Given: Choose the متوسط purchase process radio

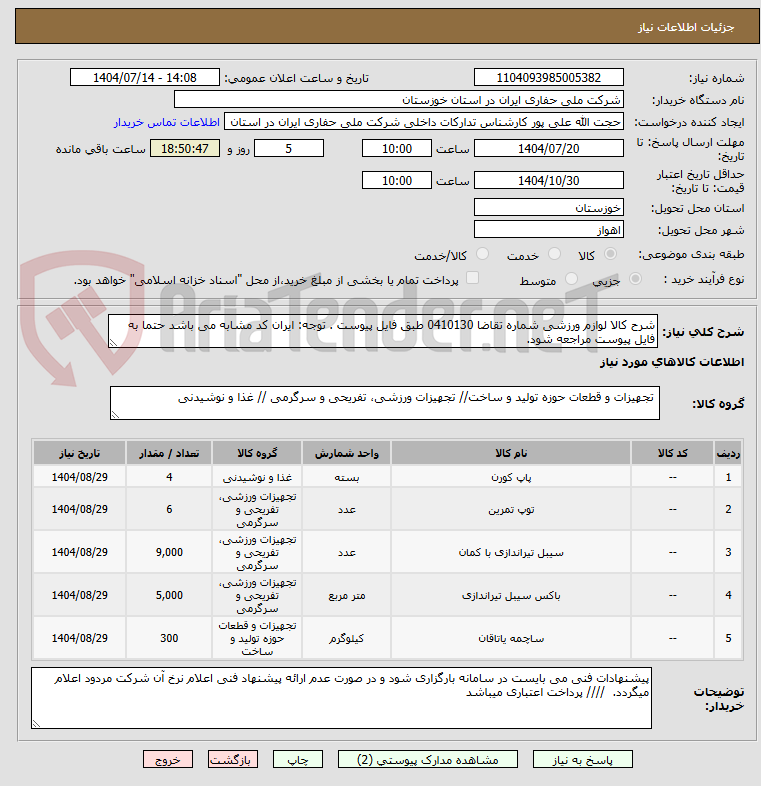Looking at the screenshot, I should (571, 279).
